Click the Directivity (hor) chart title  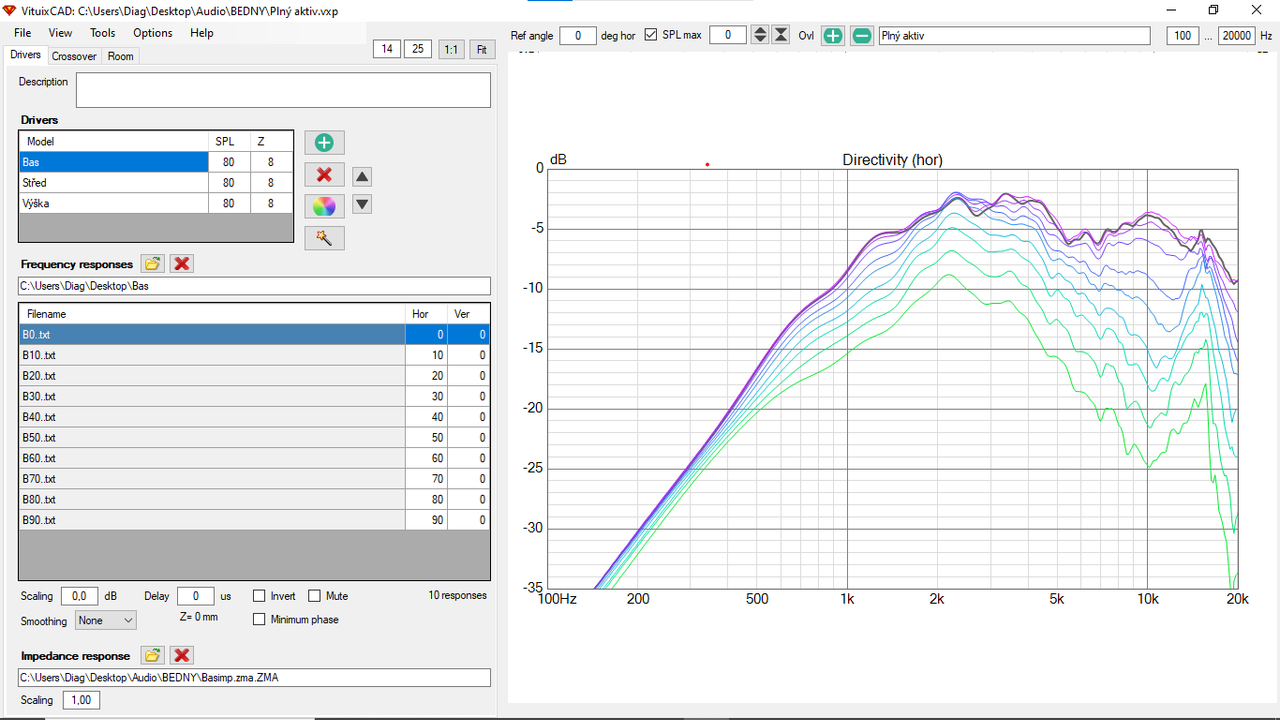(892, 160)
